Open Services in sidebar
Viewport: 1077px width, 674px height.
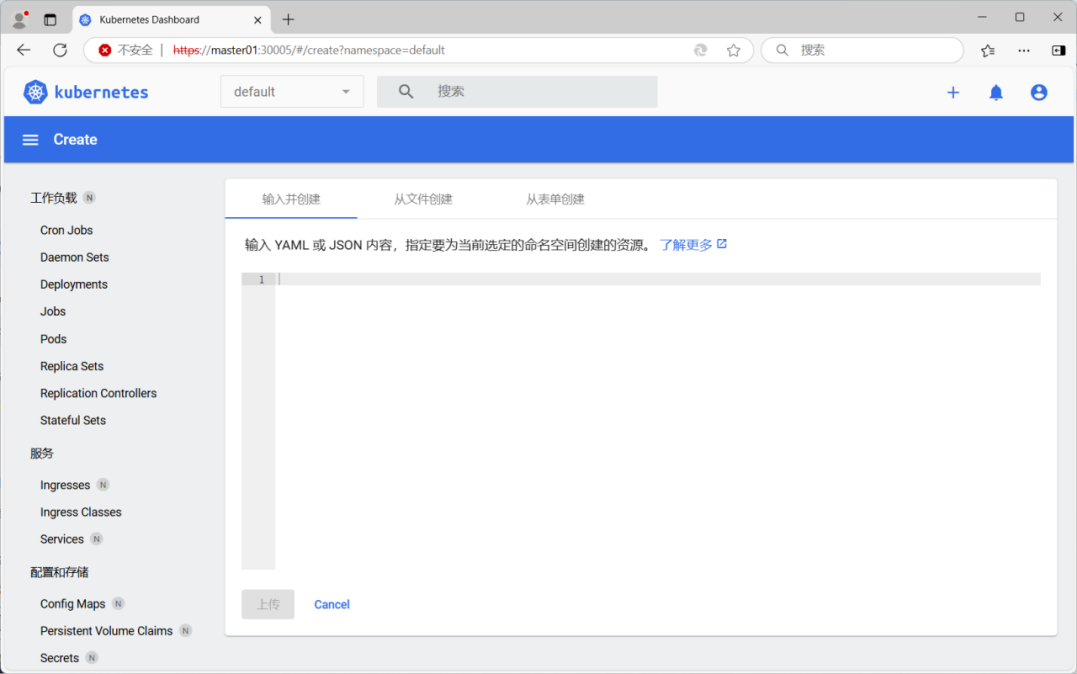point(62,539)
